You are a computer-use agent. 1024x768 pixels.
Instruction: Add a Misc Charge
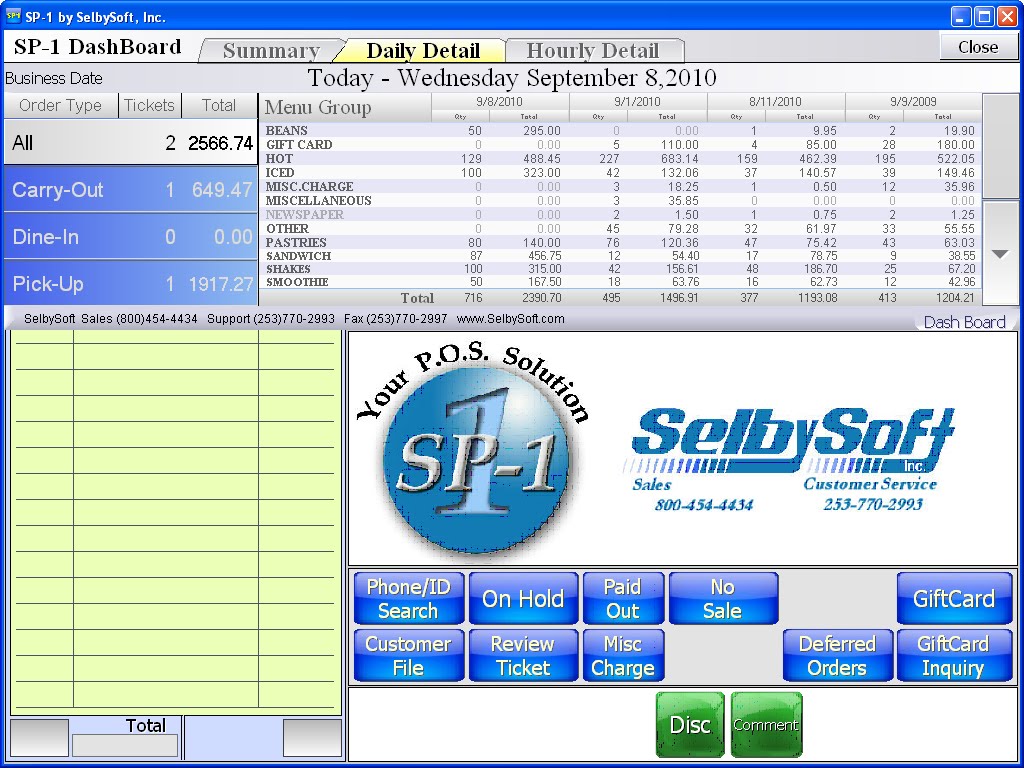623,655
